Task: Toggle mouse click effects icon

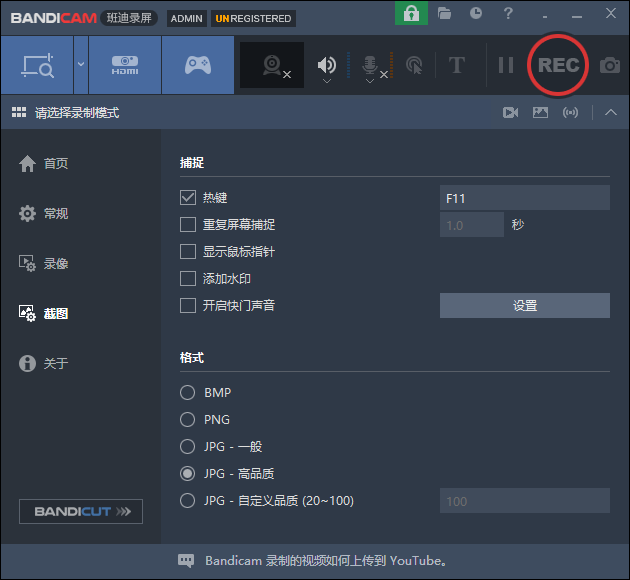Action: 414,65
